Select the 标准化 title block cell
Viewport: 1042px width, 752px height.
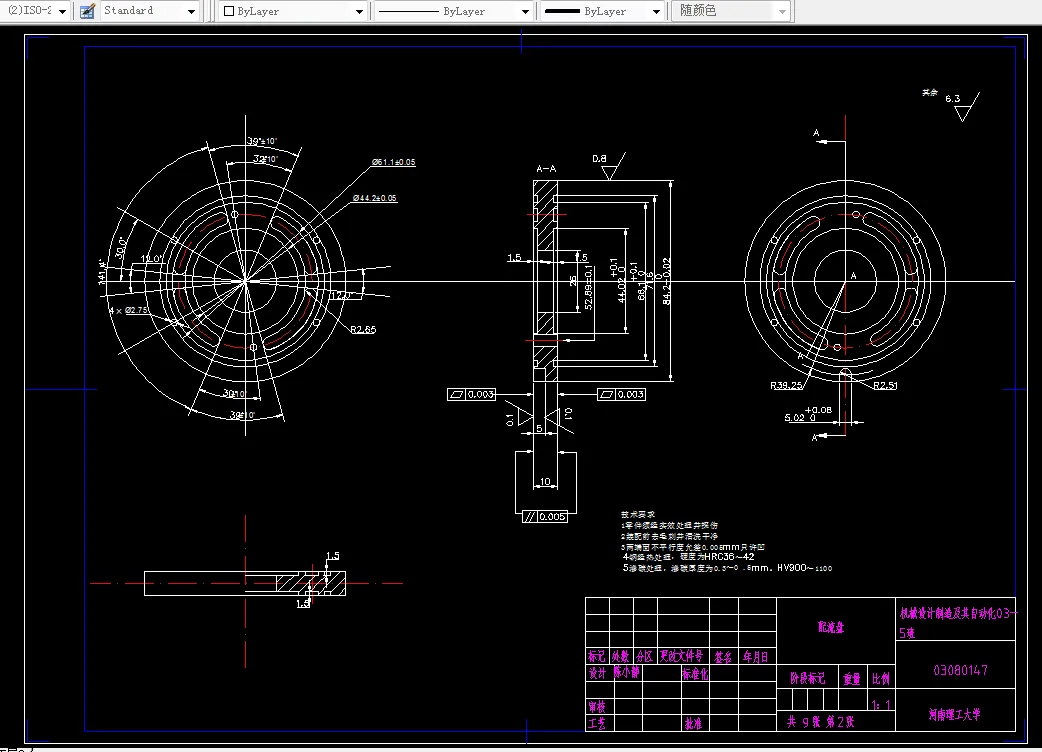tap(695, 674)
